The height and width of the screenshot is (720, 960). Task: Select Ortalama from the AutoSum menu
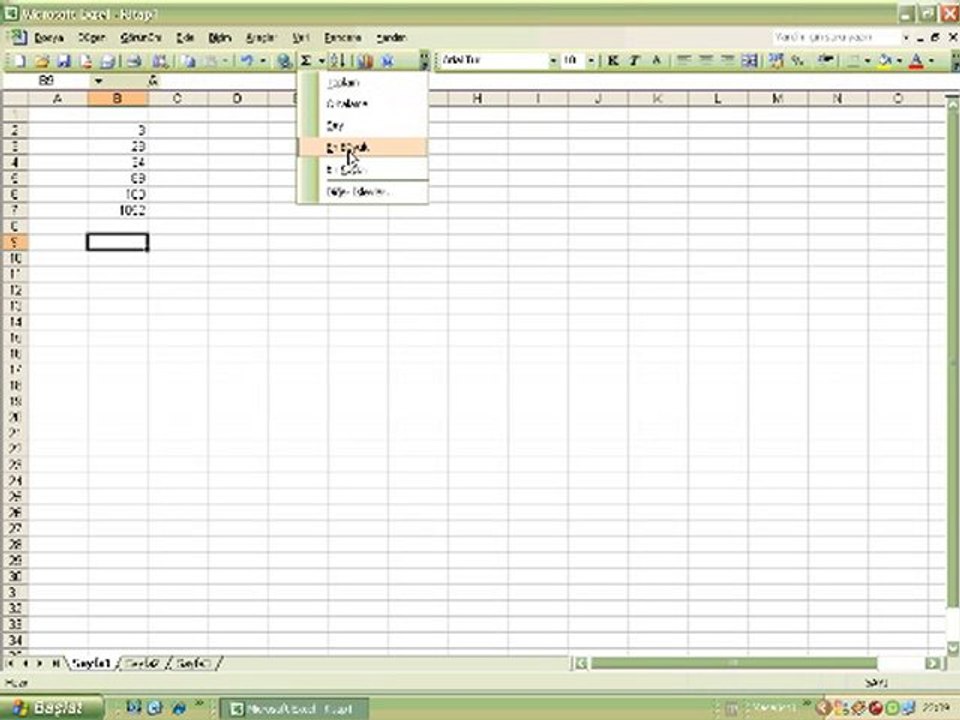[362, 104]
